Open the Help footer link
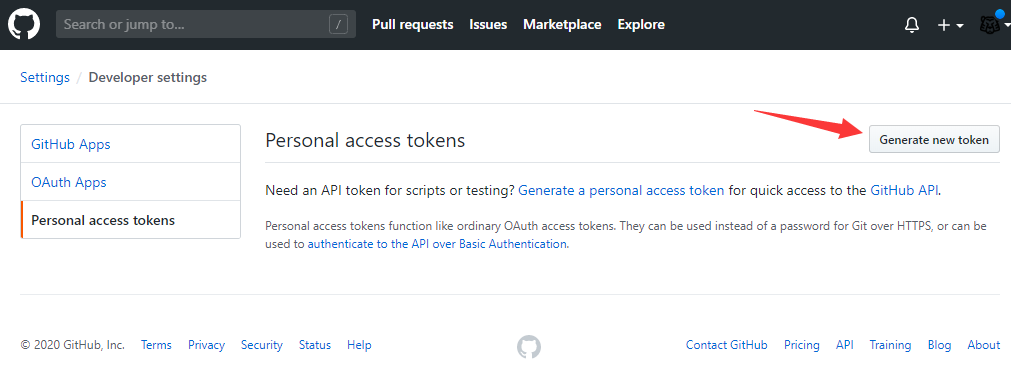The width and height of the screenshot is (1011, 381). [x=359, y=345]
